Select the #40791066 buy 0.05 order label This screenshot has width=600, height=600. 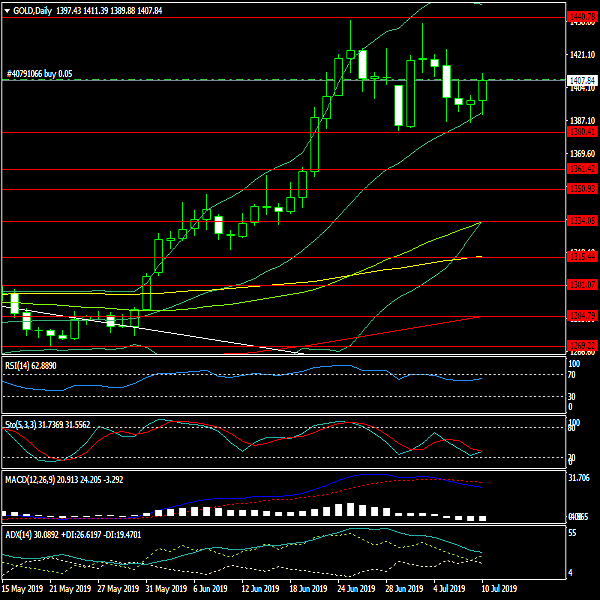tap(39, 74)
